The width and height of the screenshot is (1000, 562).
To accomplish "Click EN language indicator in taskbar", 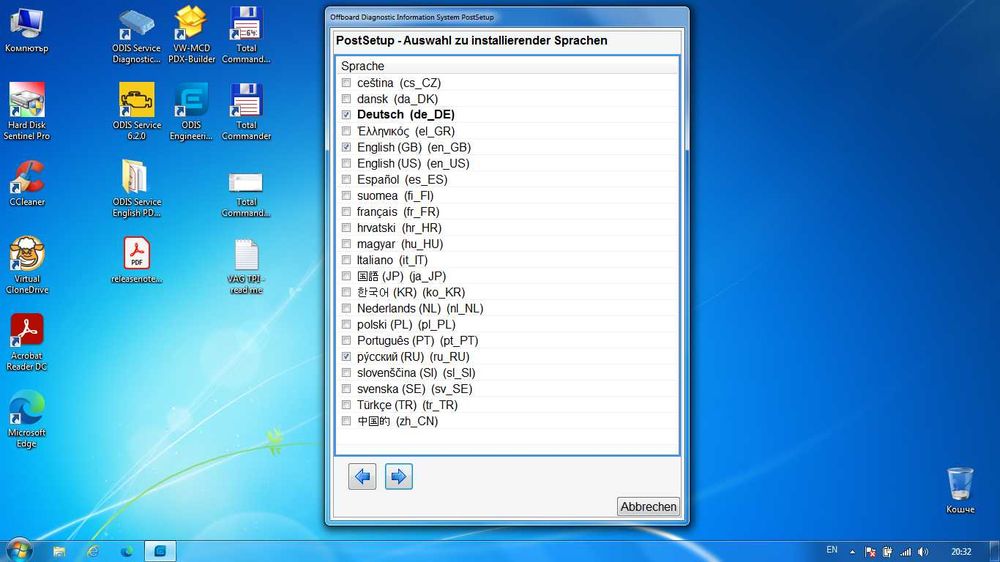I will tap(832, 550).
